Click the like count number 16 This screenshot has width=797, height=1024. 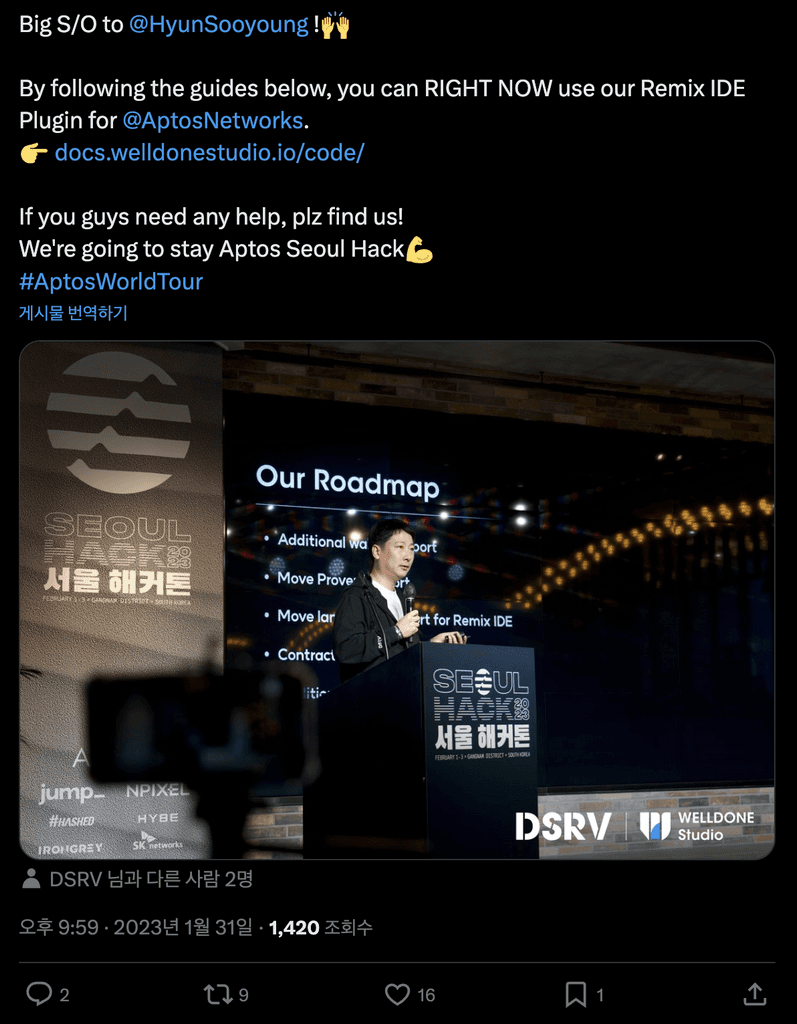tap(426, 995)
